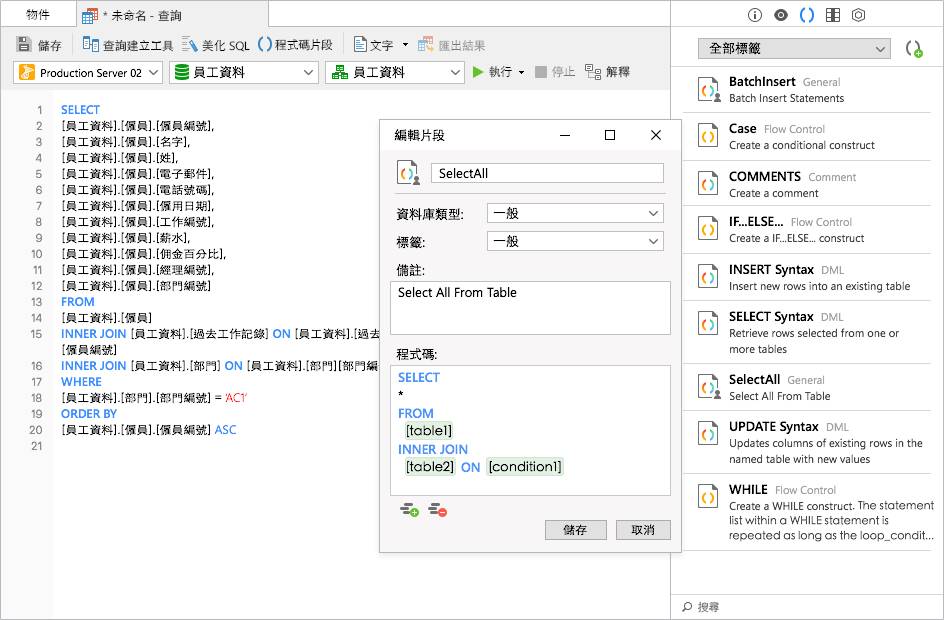
Task: Open the Production Server 02 connection dropdown
Action: point(88,72)
